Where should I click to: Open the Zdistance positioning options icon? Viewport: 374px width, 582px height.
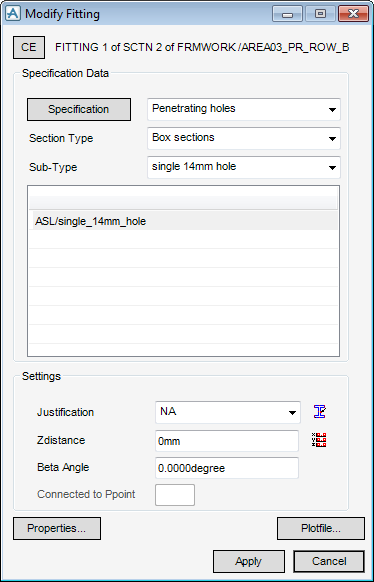click(x=319, y=440)
